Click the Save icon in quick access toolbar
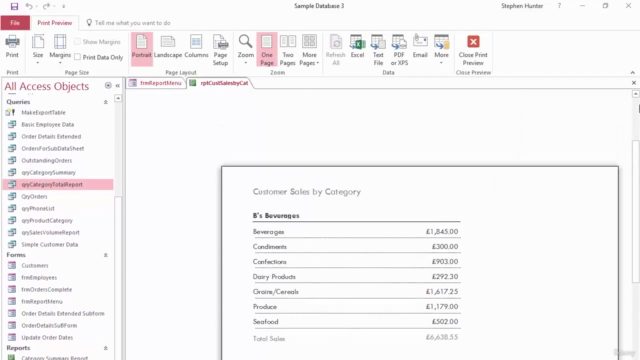Image resolution: width=640 pixels, height=360 pixels. click(14, 6)
